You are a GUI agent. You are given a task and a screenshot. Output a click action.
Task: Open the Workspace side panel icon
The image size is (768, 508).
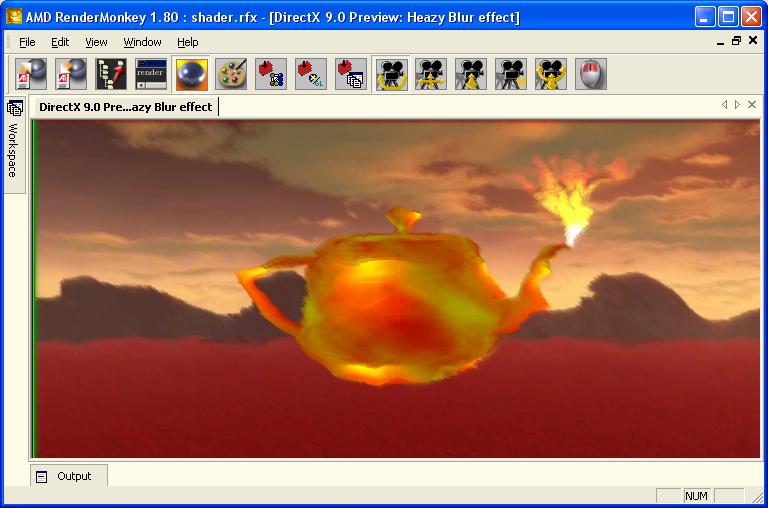[x=15, y=108]
